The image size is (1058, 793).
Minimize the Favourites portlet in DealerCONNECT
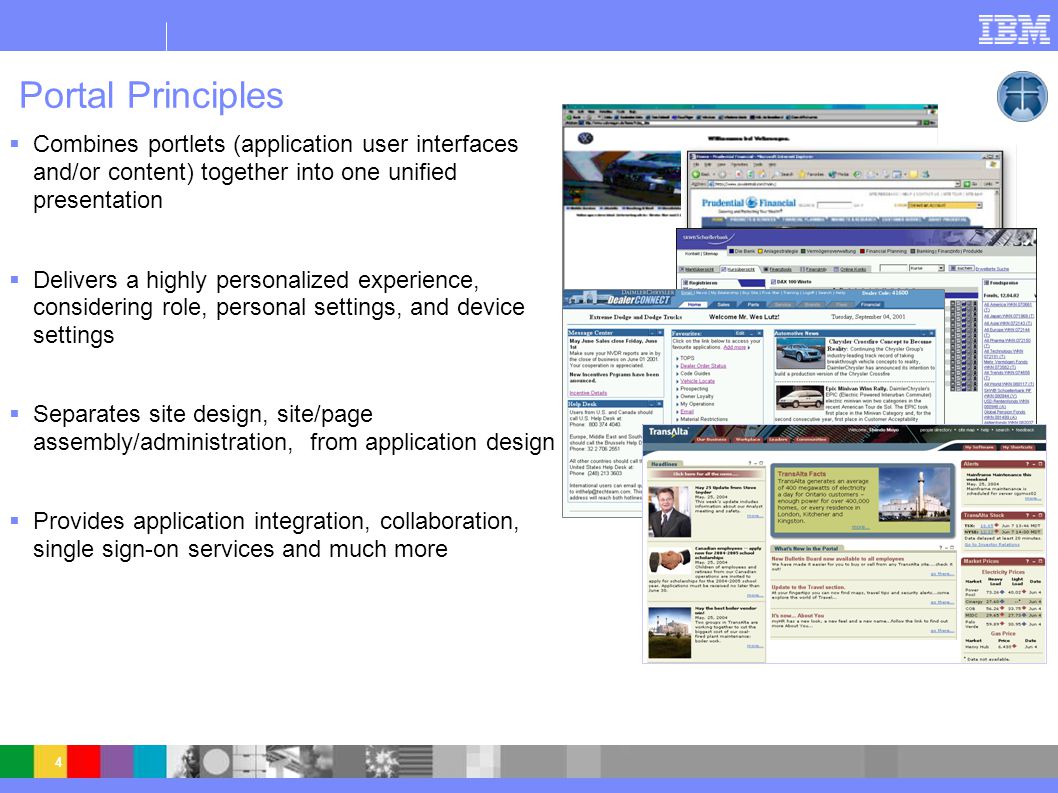[752, 333]
